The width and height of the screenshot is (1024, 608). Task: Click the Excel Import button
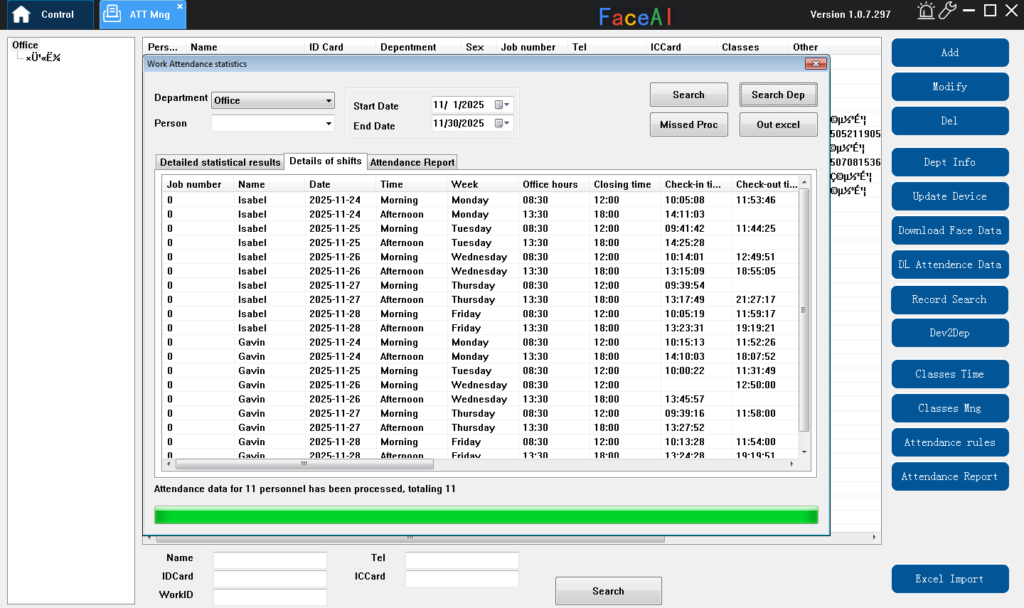[x=950, y=579]
